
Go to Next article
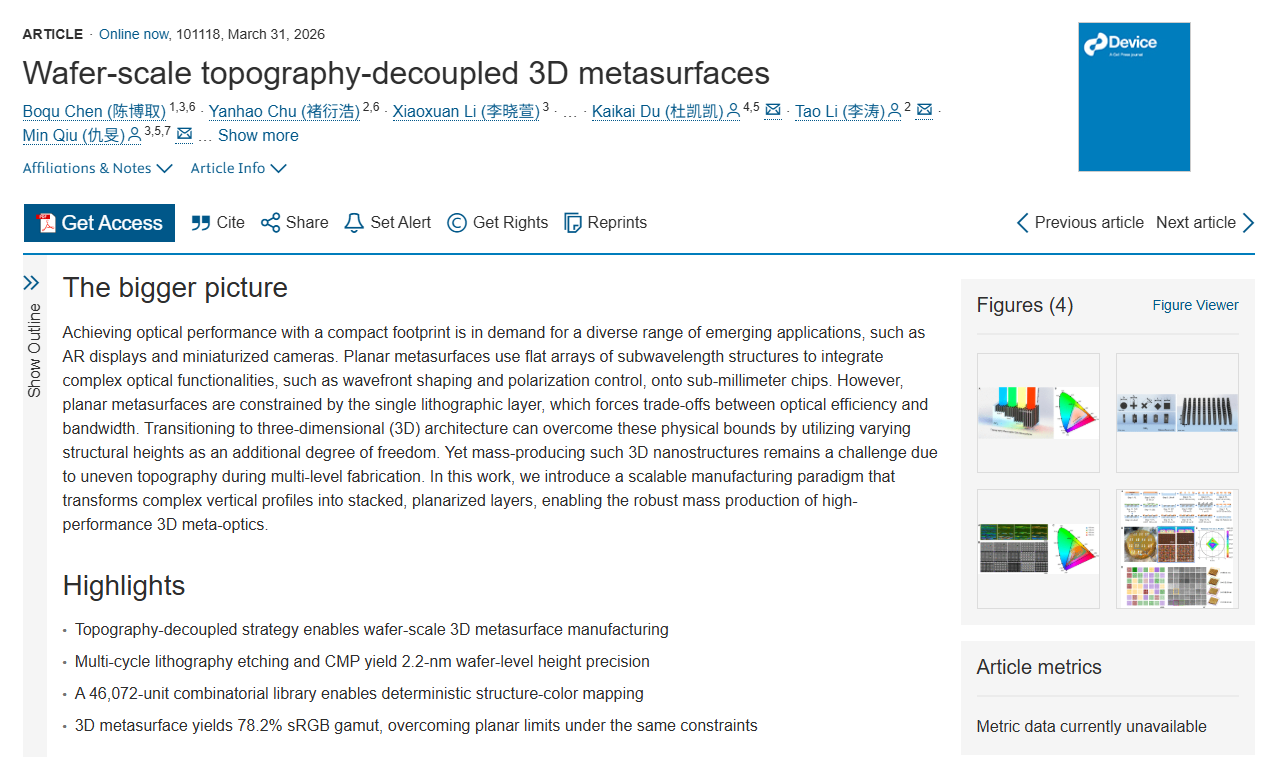click(x=1204, y=223)
